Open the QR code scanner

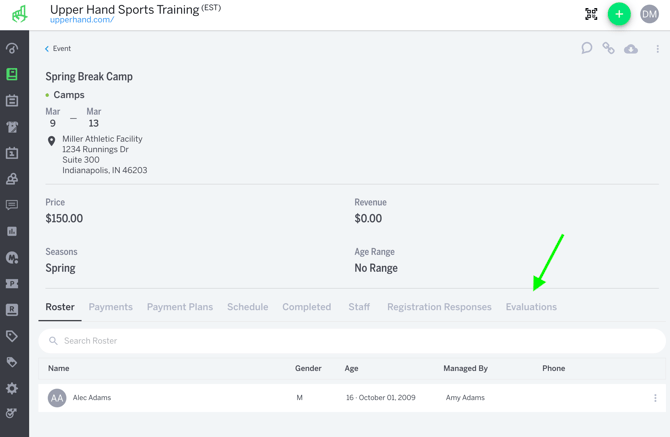tap(591, 14)
